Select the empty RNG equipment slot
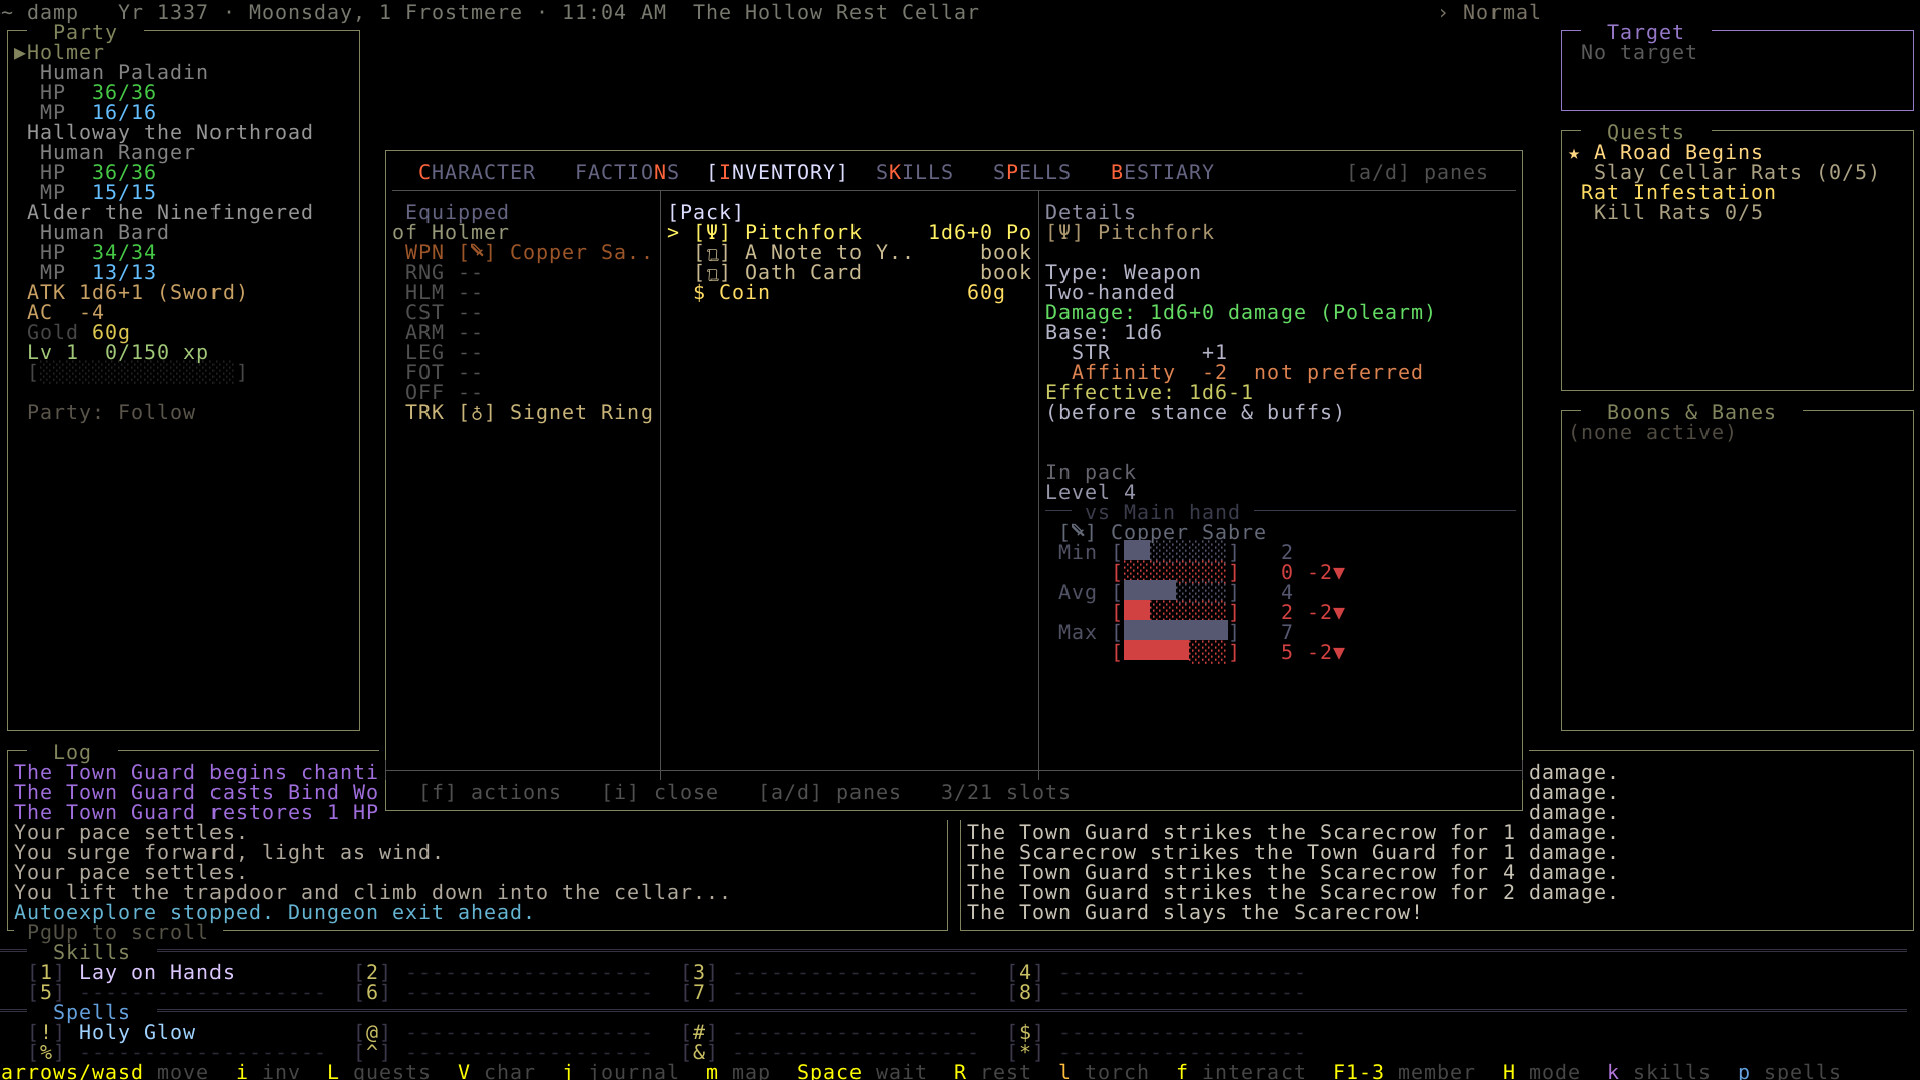 (x=443, y=272)
